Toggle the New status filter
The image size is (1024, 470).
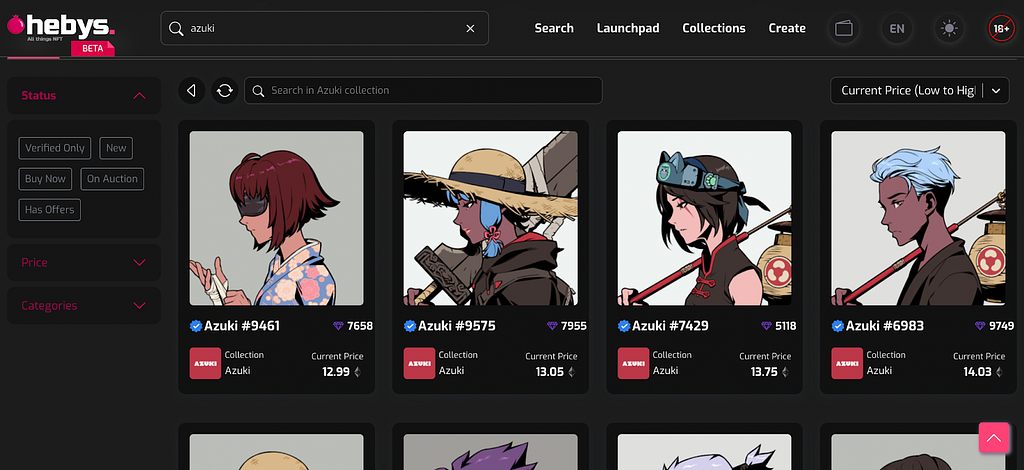[x=116, y=148]
